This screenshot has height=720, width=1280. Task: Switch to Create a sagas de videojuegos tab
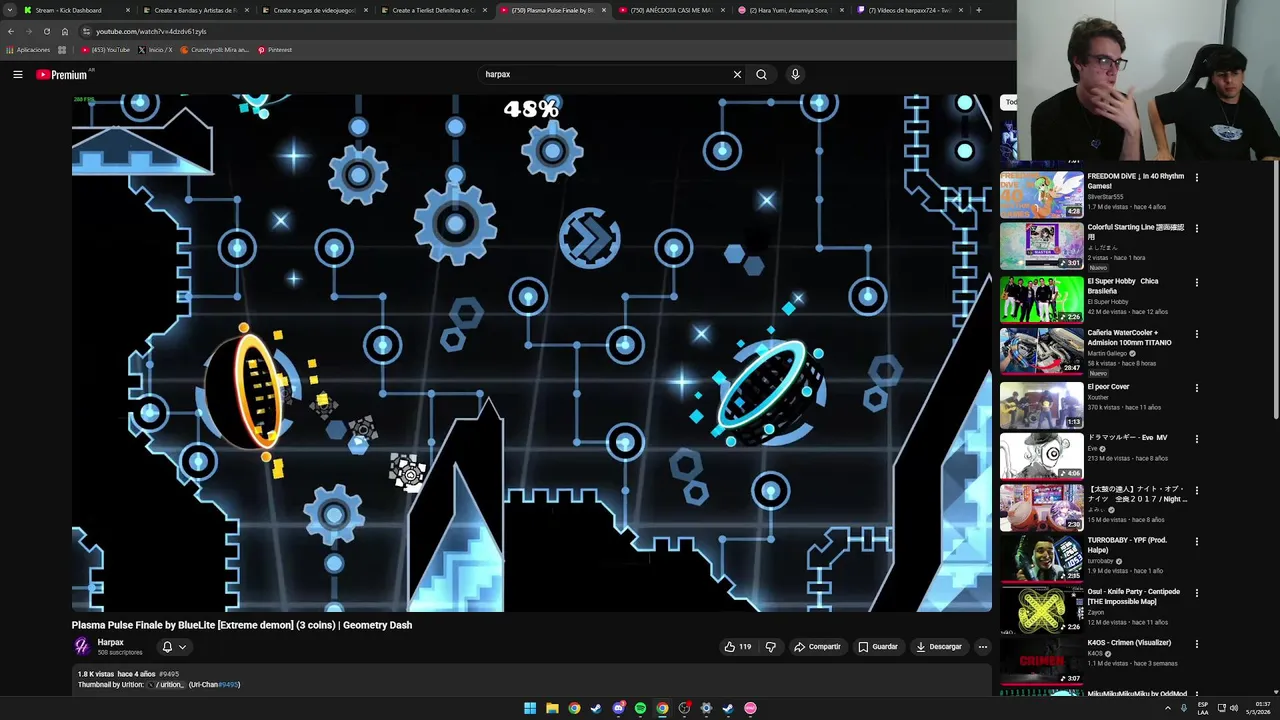[314, 10]
